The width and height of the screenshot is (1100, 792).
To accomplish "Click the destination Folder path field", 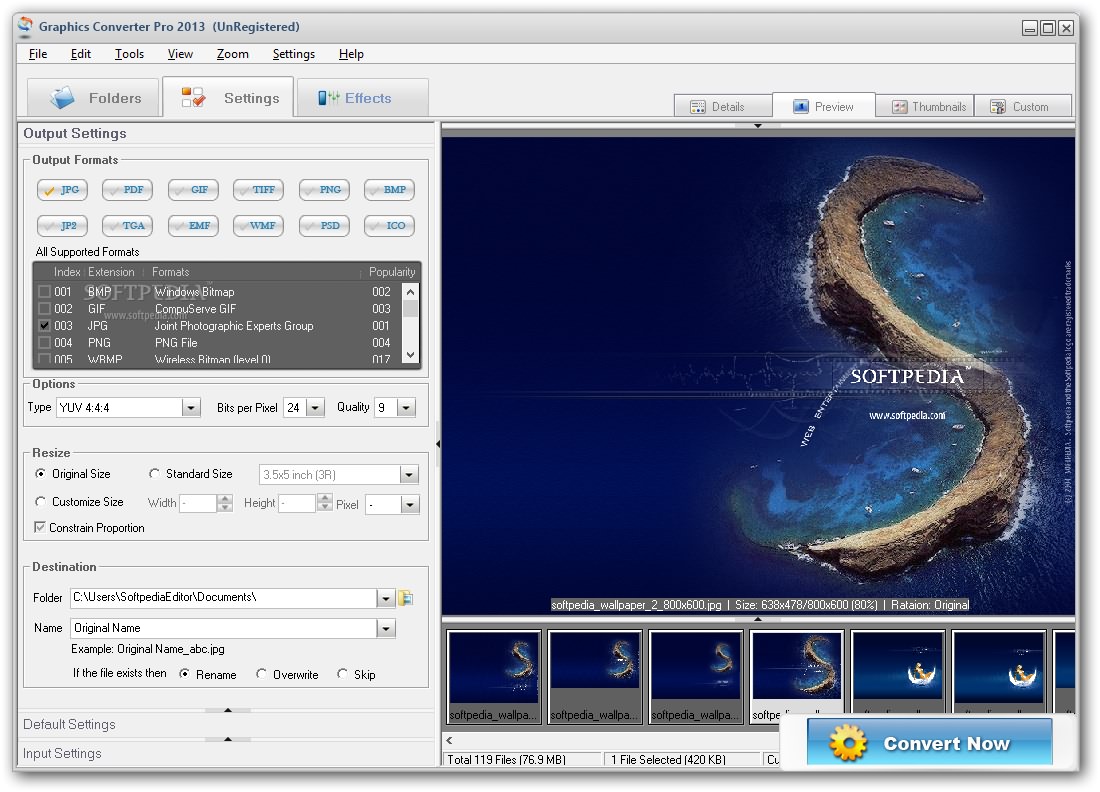I will click(x=224, y=598).
